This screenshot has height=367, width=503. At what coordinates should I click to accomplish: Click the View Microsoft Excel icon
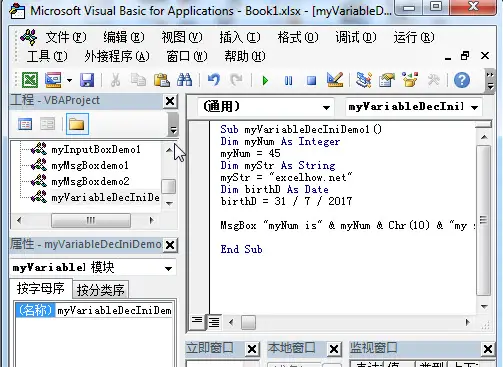(x=30, y=80)
